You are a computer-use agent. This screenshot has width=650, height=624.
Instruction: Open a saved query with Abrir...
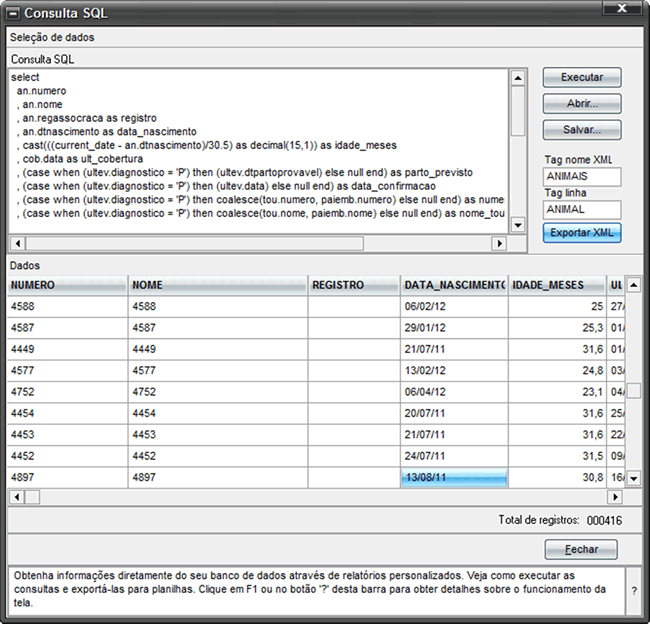582,104
